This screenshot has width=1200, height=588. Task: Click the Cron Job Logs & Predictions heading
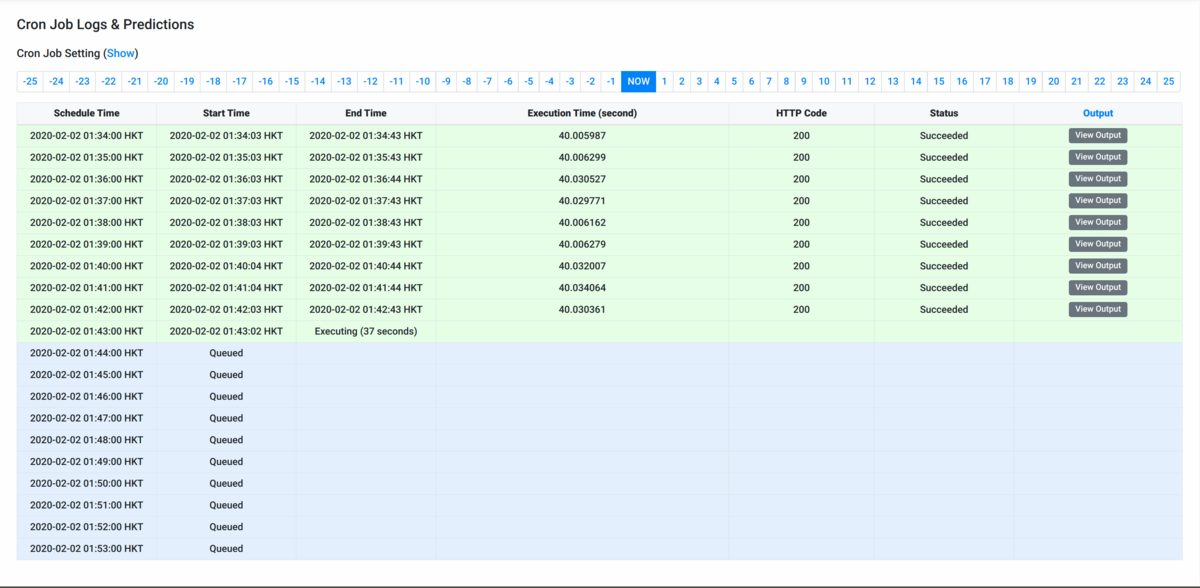[106, 24]
